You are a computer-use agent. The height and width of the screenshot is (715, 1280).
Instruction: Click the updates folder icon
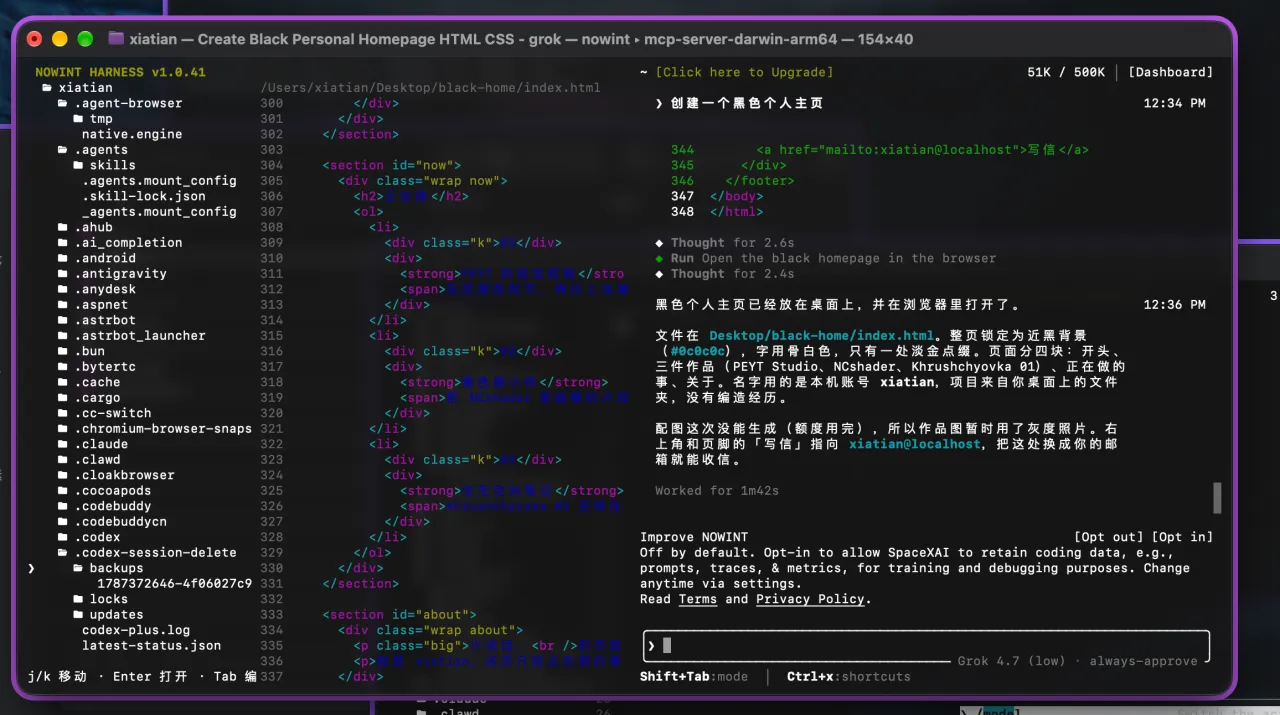click(x=79, y=615)
